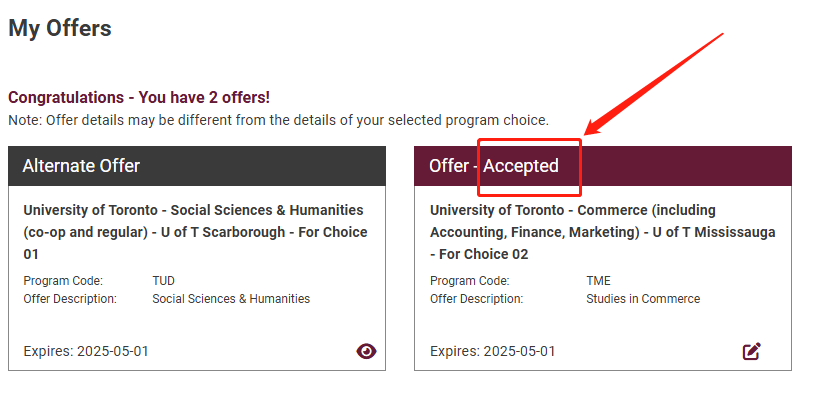Click the eye icon on Alternate Offer card
The image size is (821, 395).
[x=366, y=351]
